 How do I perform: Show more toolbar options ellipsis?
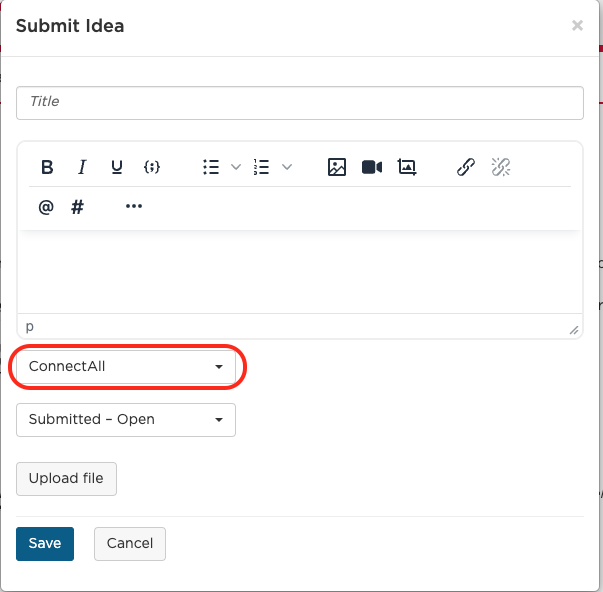tap(134, 207)
